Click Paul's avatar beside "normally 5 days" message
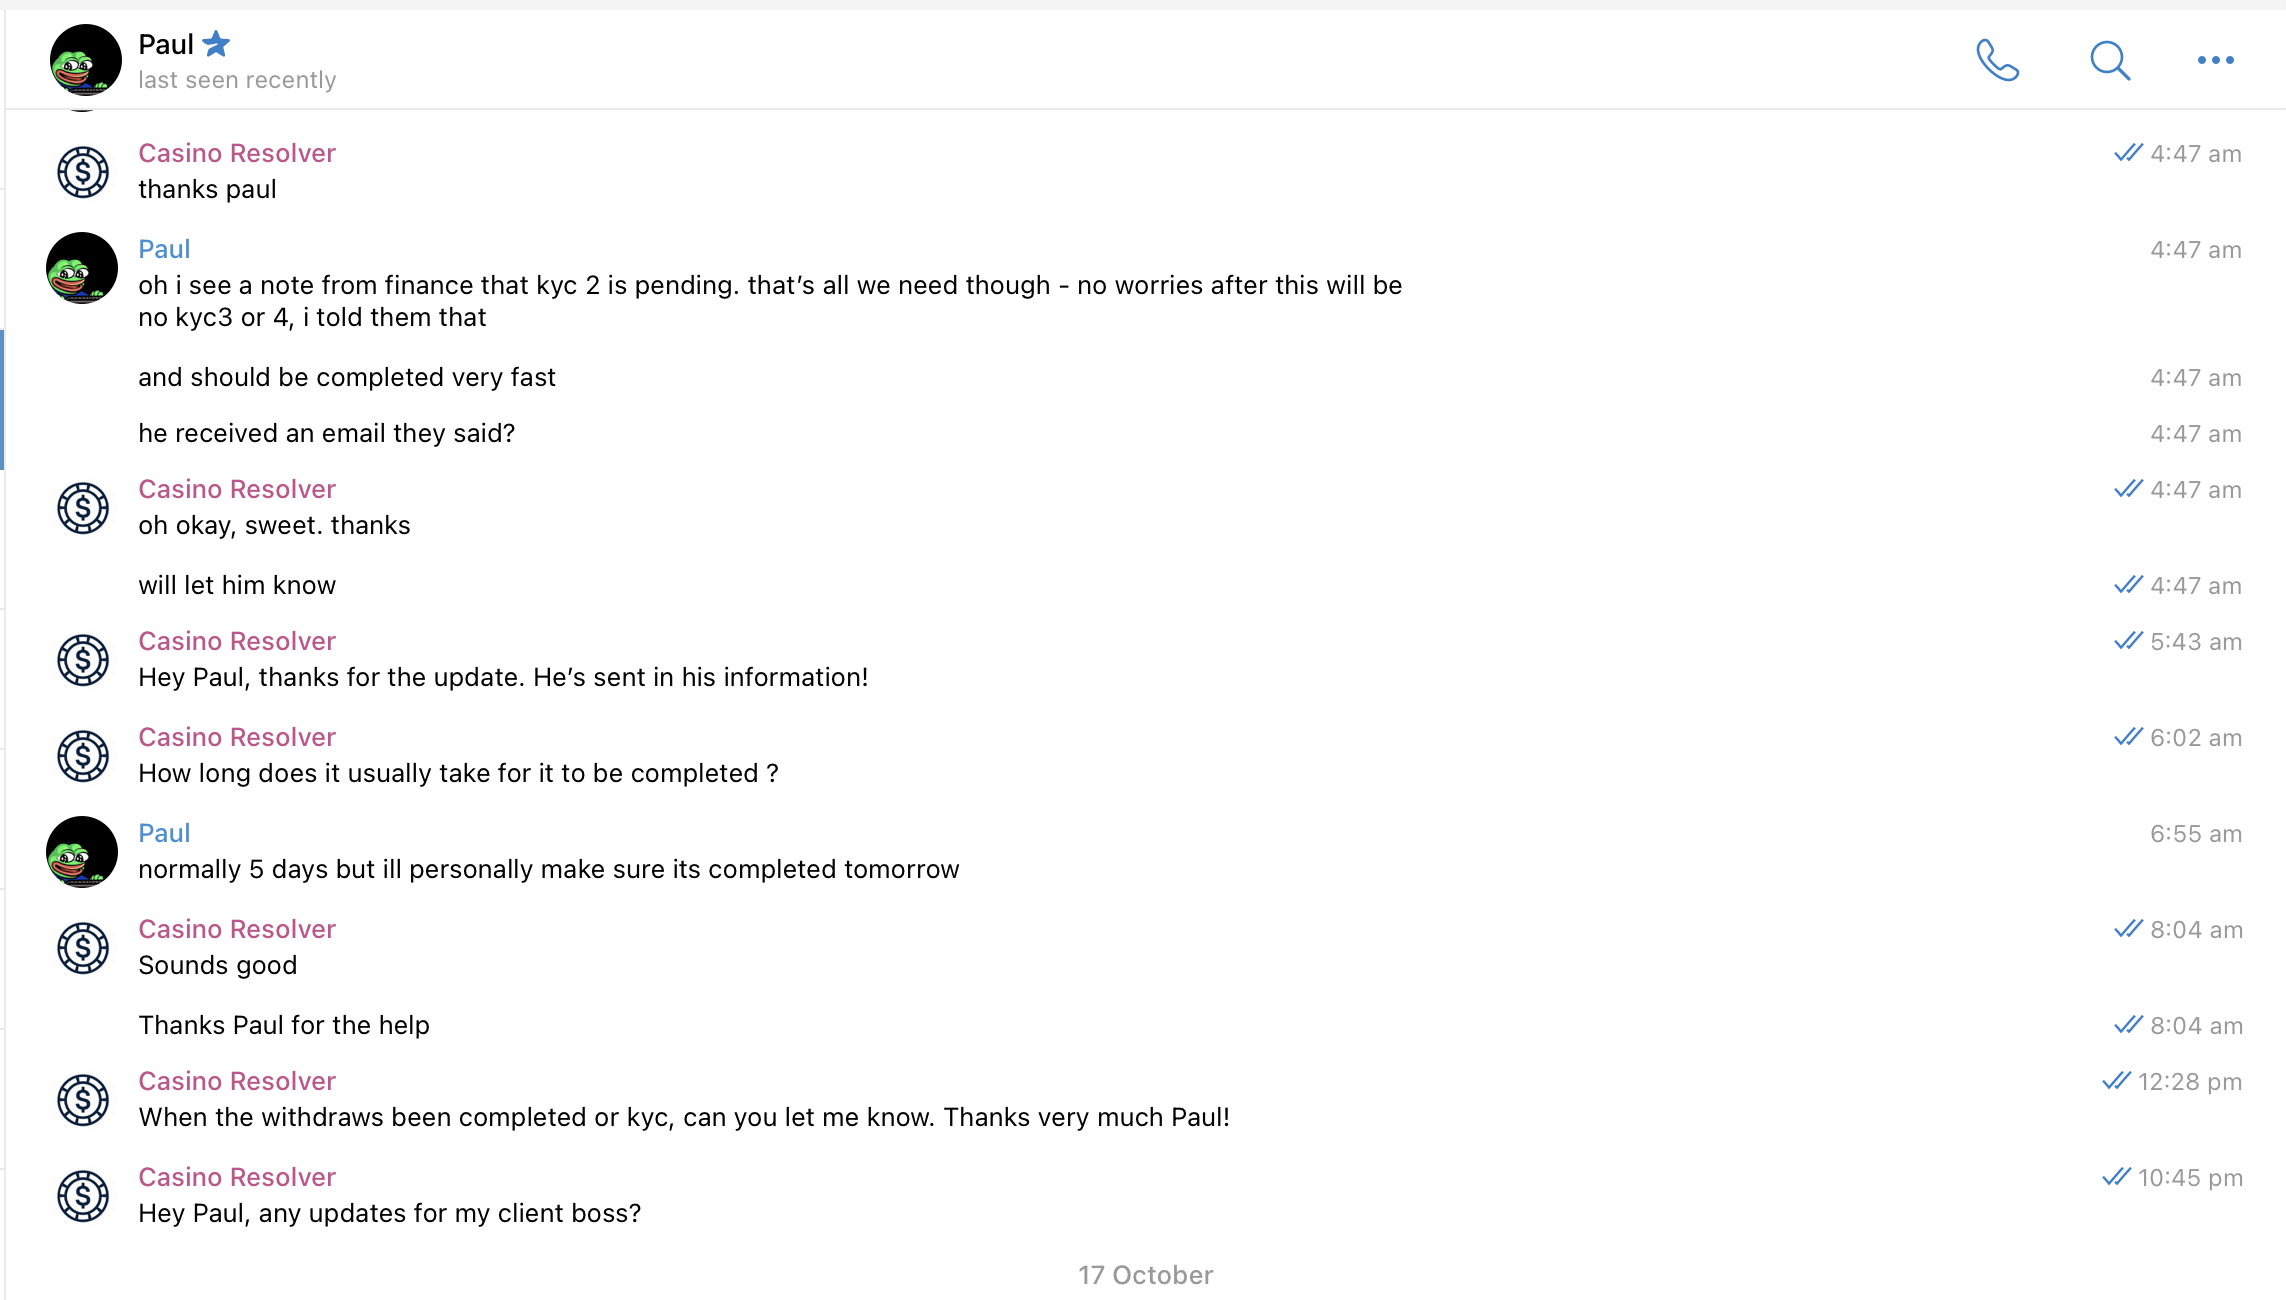This screenshot has height=1300, width=2286. pyautogui.click(x=83, y=852)
